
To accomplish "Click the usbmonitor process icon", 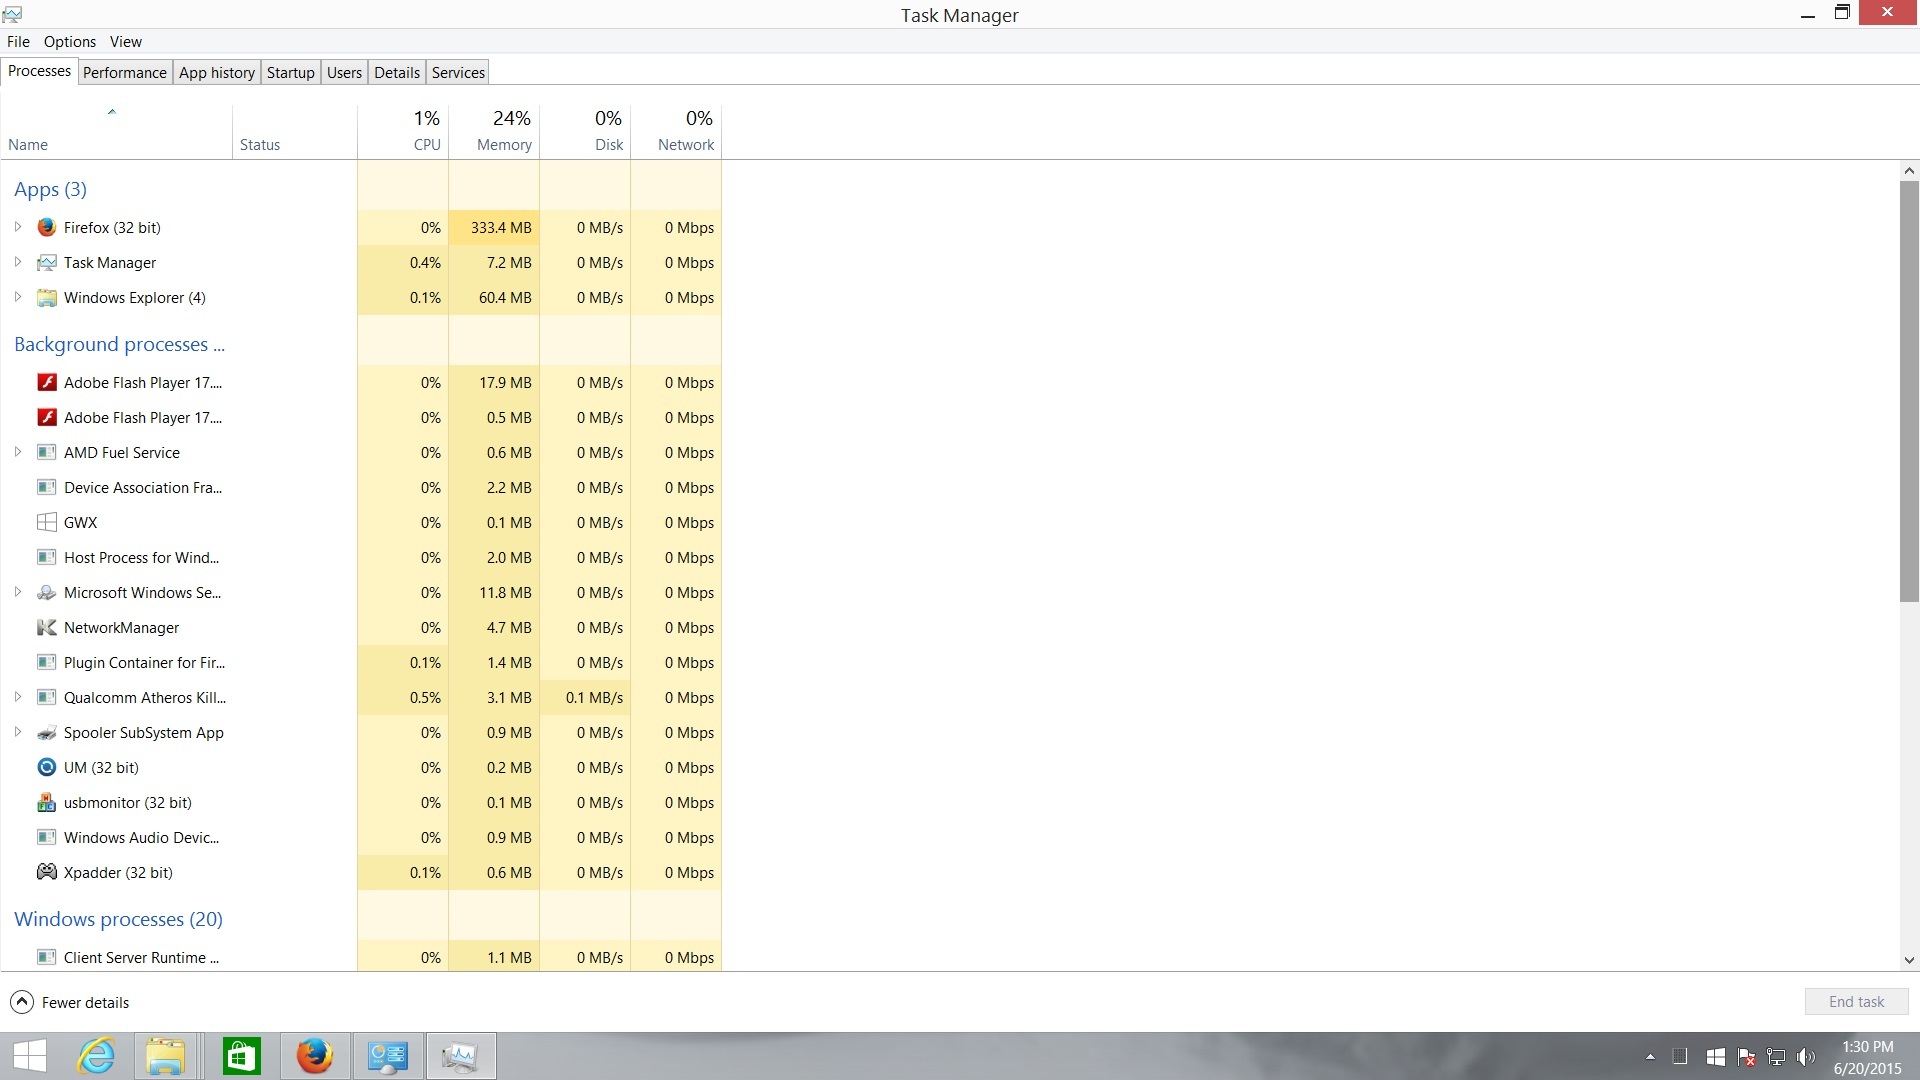I will (x=46, y=802).
